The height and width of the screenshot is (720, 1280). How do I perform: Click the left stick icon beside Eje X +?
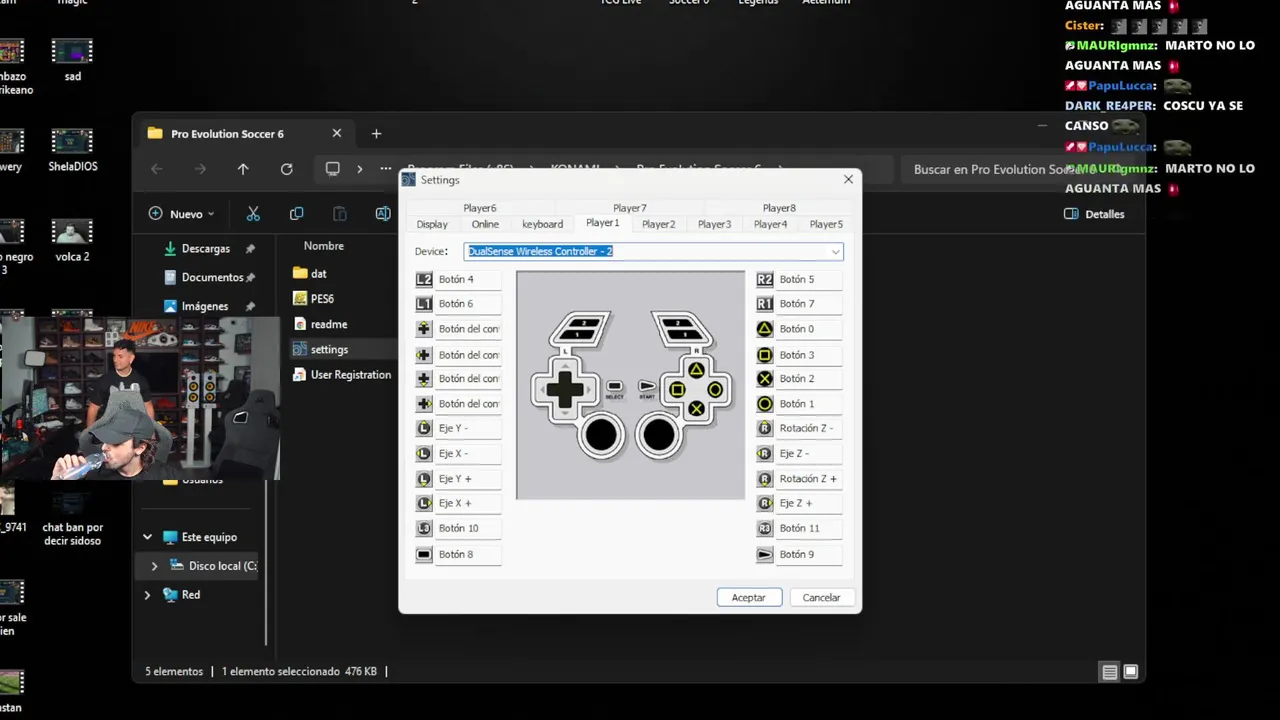click(424, 503)
